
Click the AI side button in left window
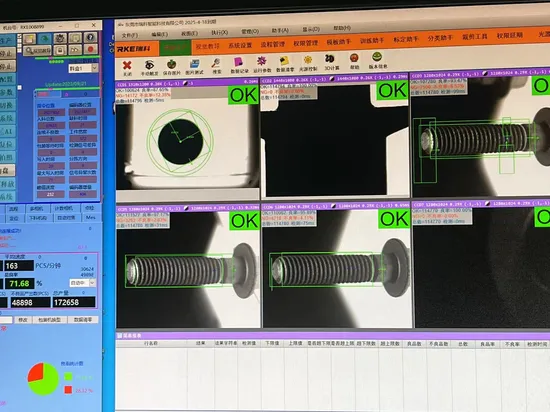tap(7, 131)
